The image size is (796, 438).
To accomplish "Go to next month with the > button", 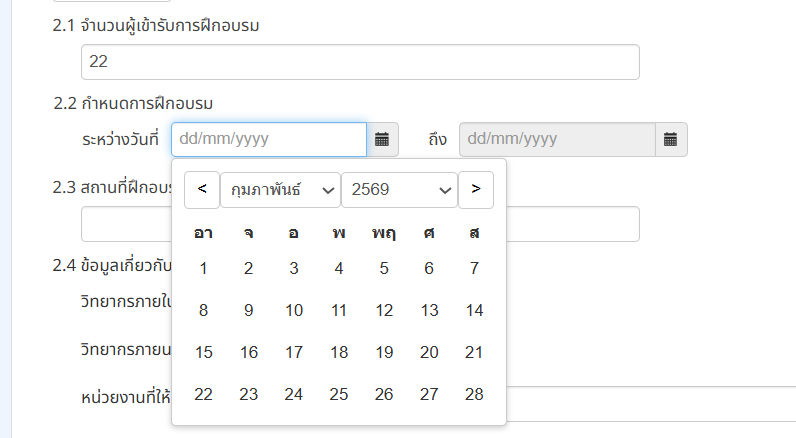I will (476, 190).
